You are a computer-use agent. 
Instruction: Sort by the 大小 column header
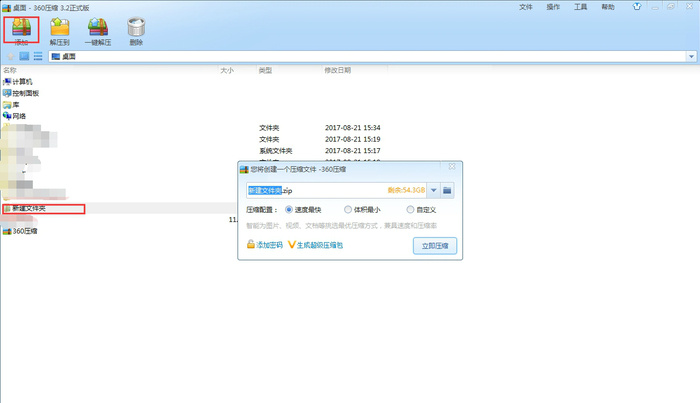pos(227,70)
